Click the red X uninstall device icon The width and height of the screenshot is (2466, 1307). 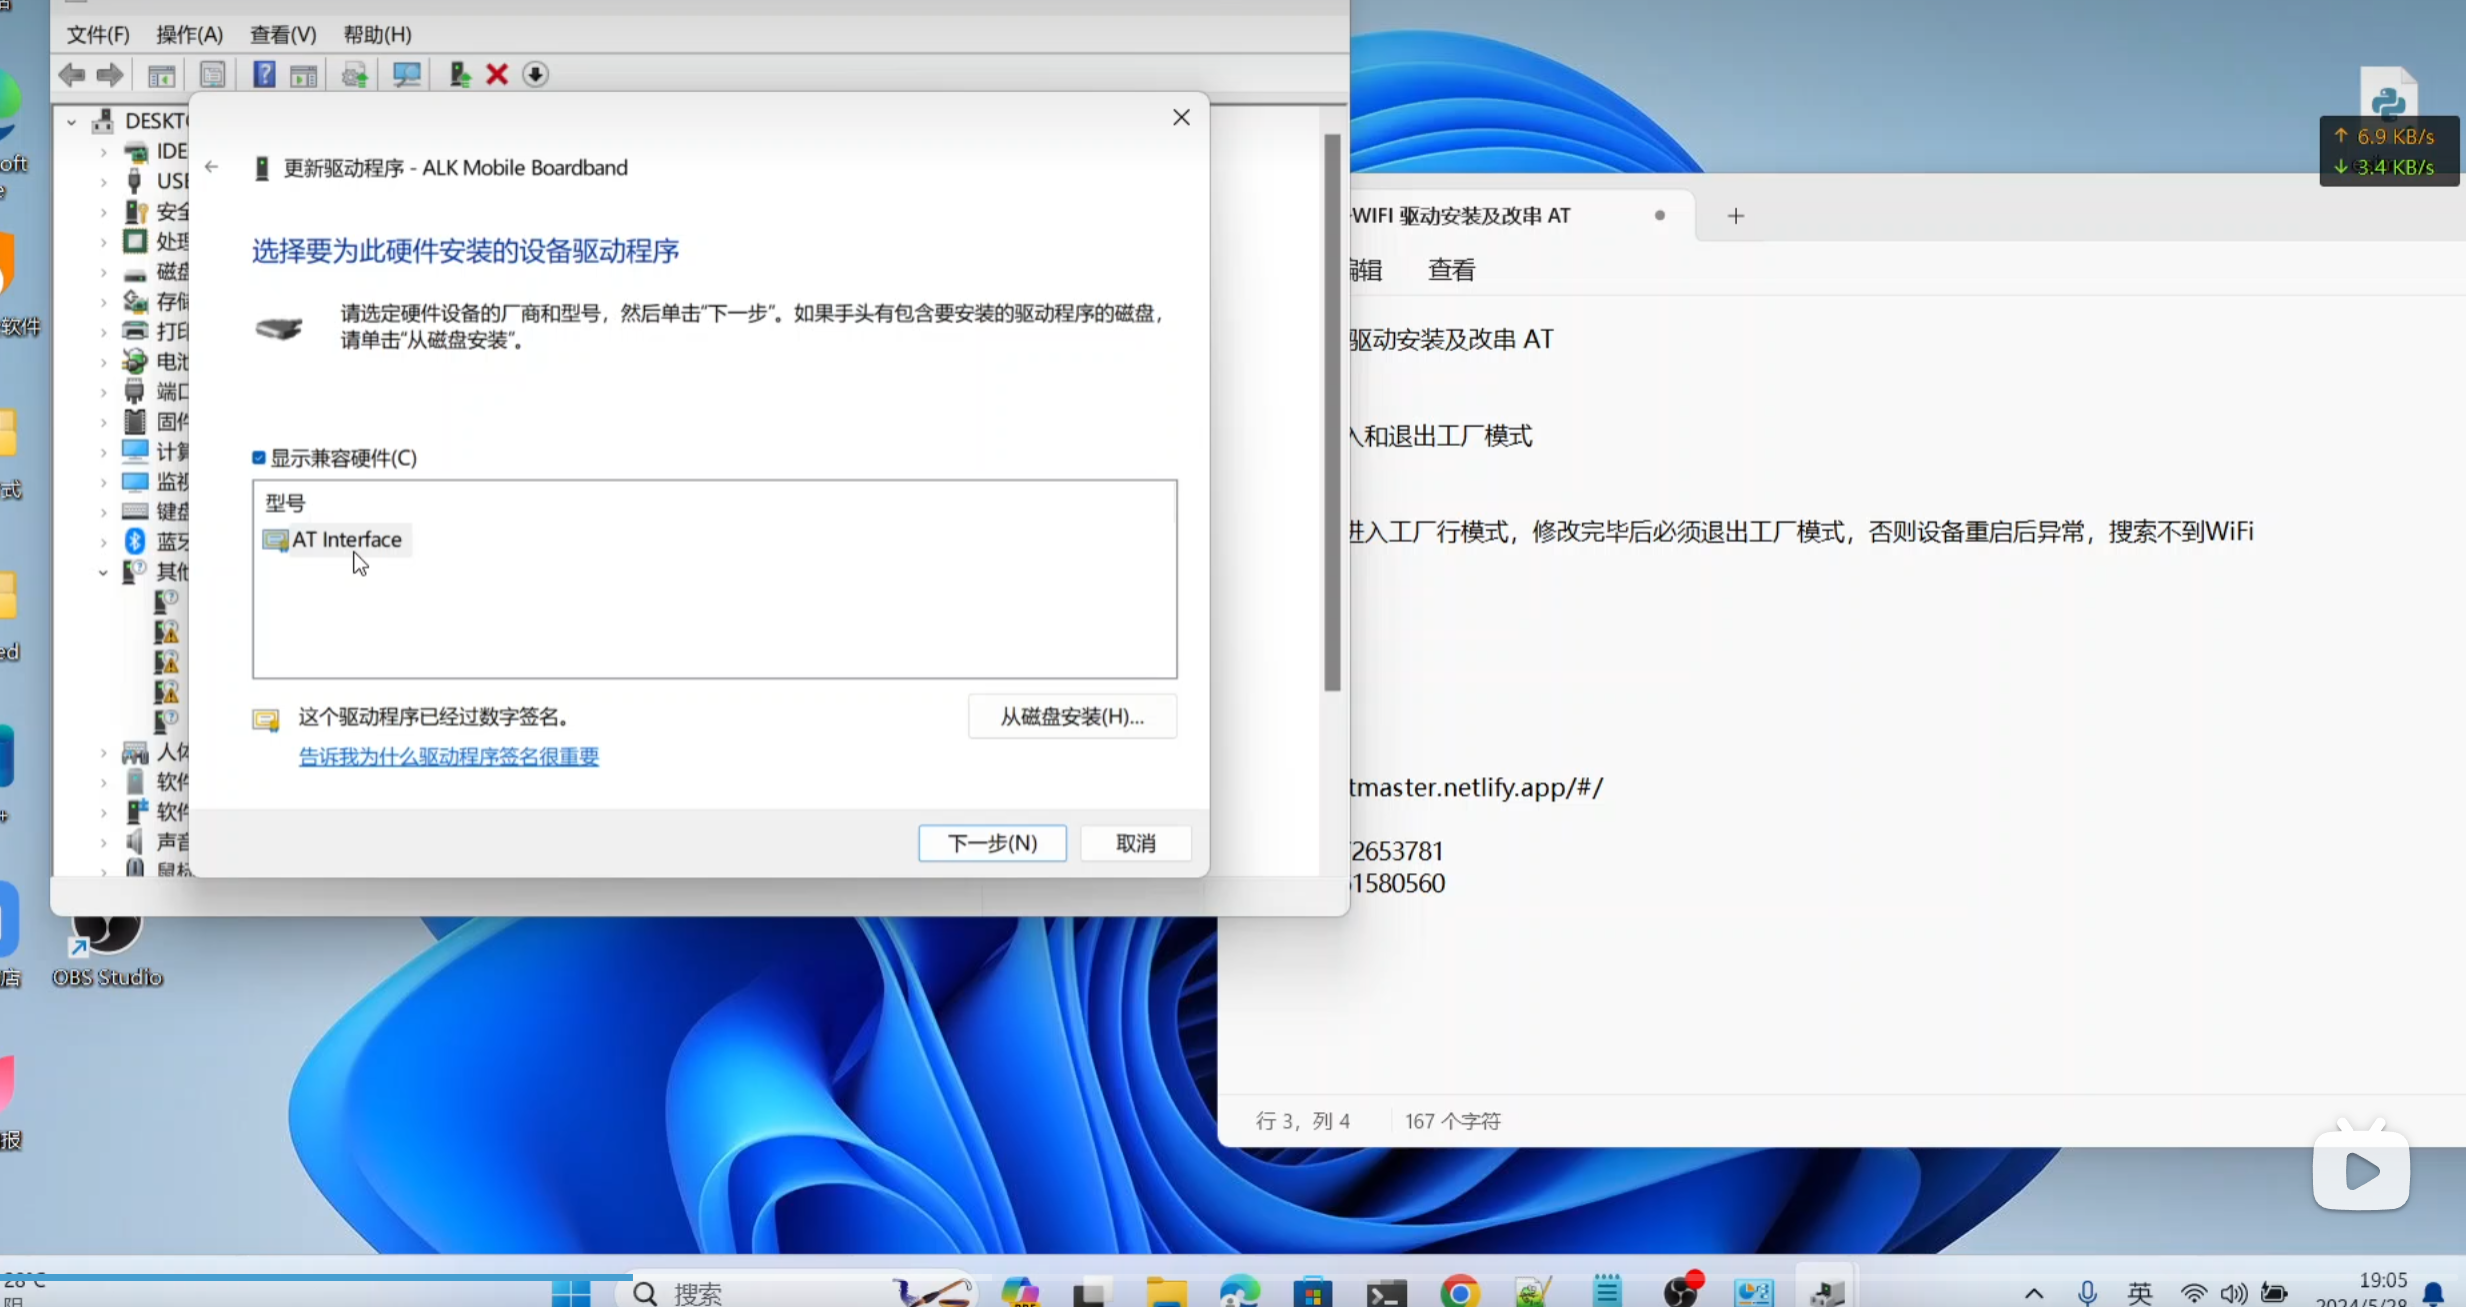(x=497, y=74)
